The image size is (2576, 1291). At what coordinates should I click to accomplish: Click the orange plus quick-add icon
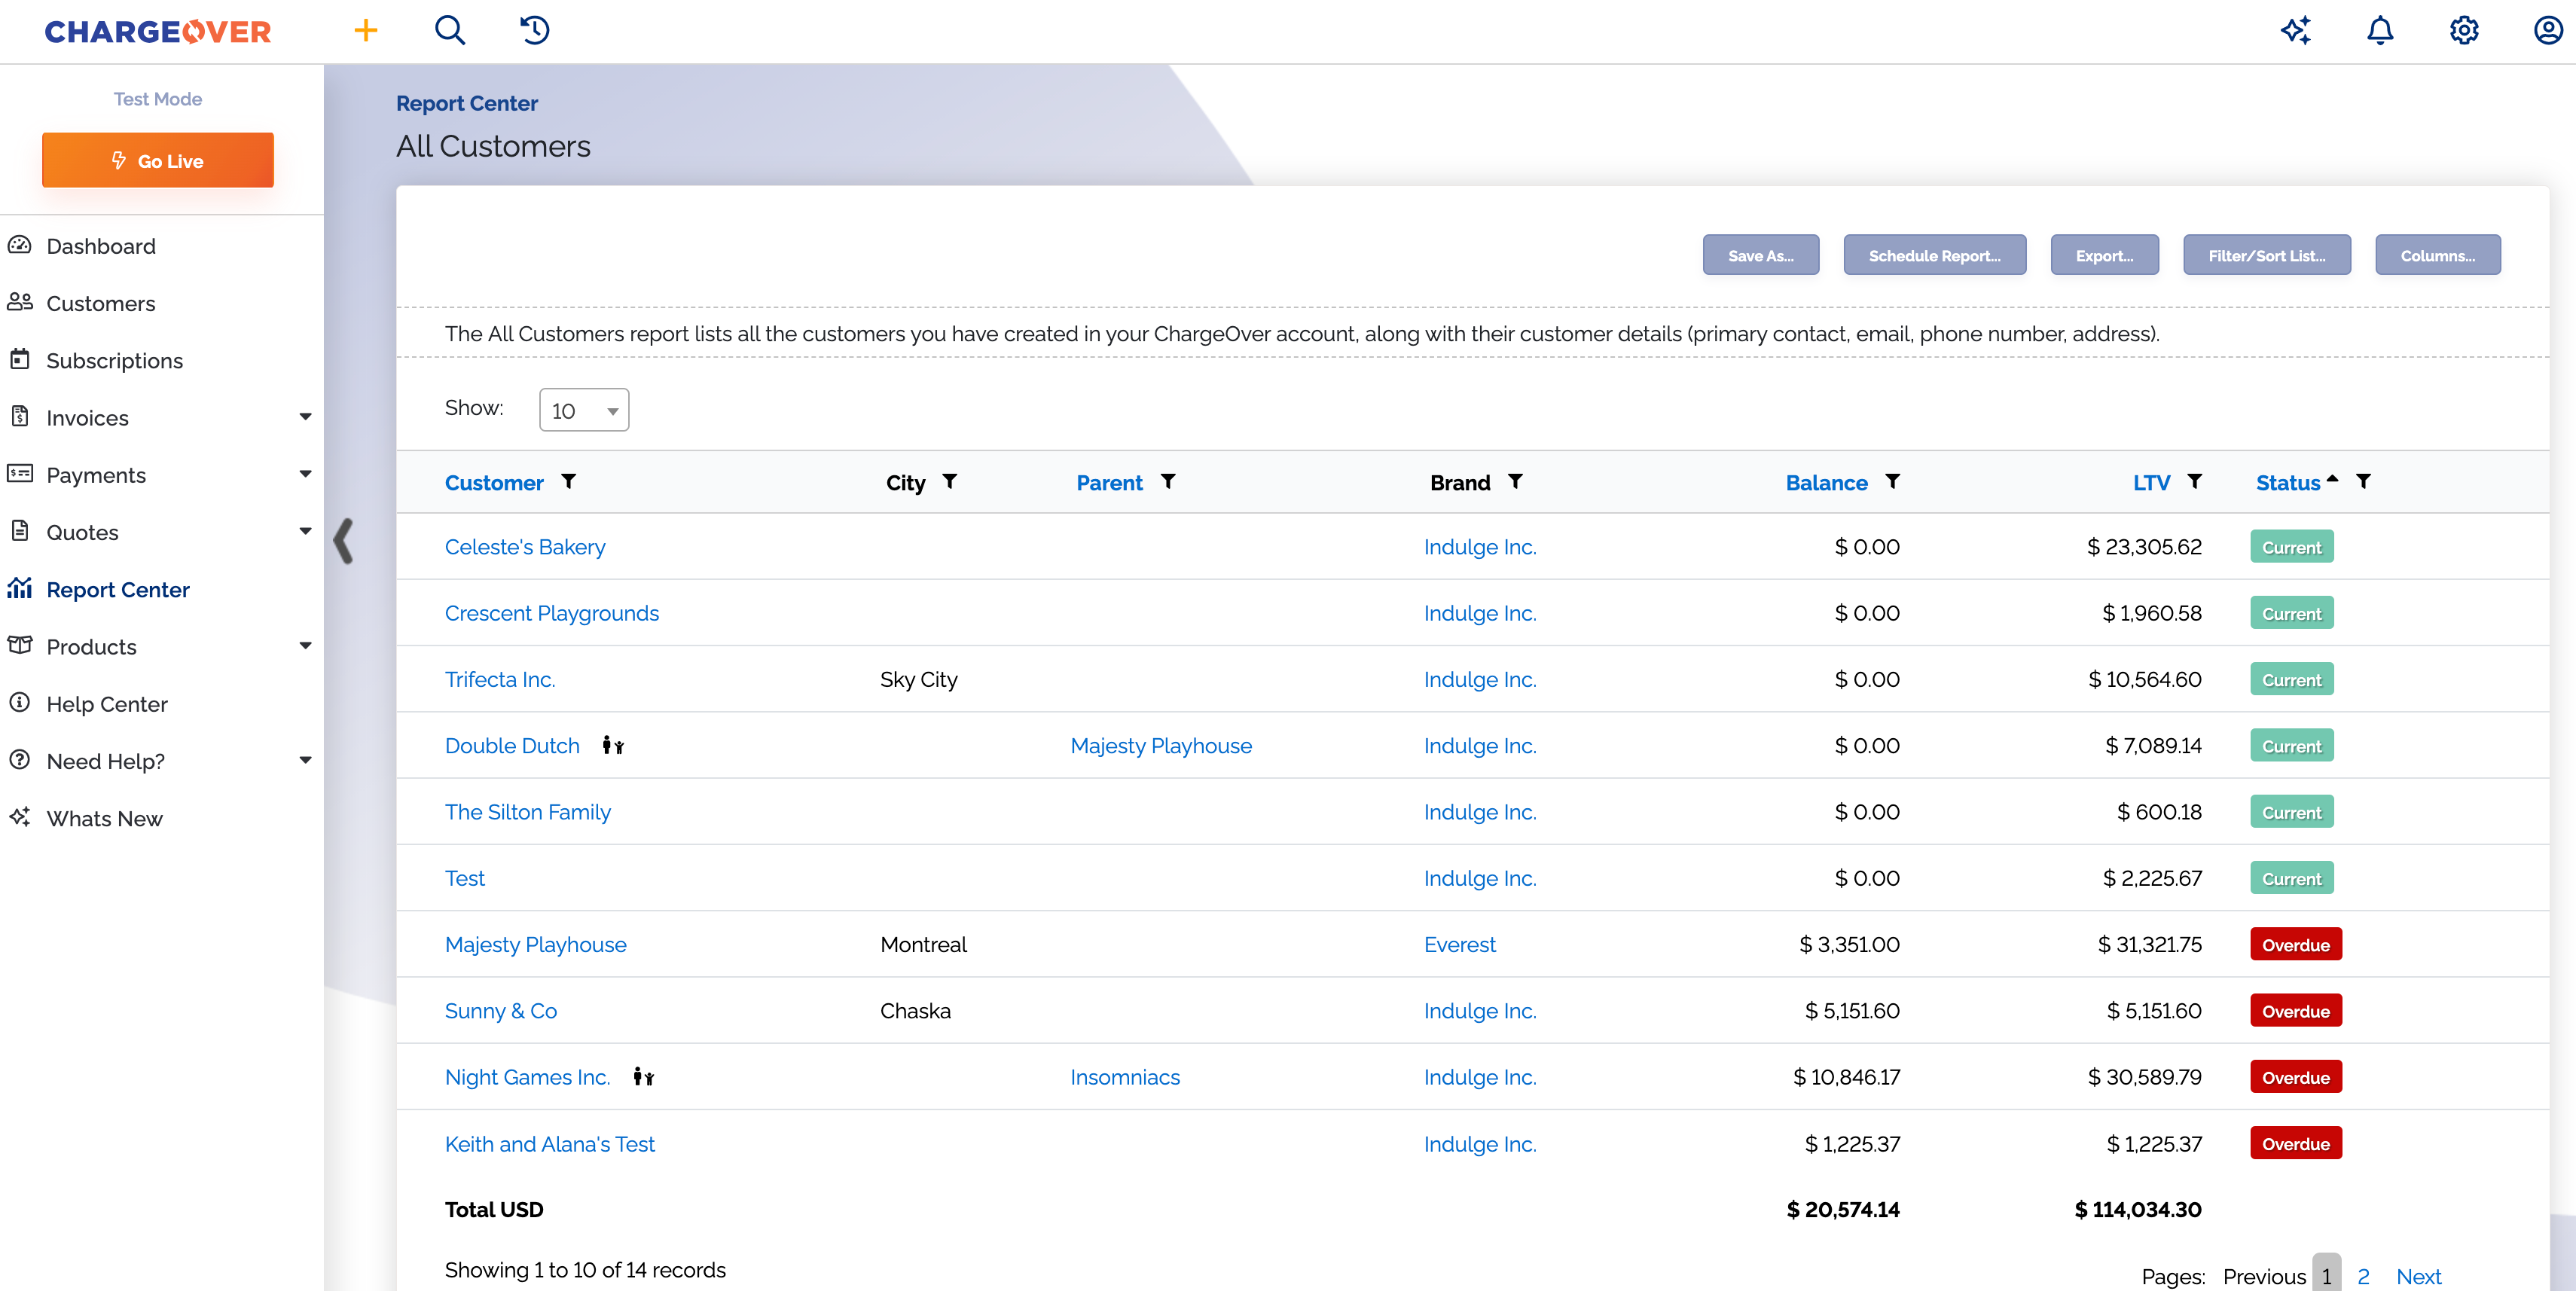coord(366,30)
